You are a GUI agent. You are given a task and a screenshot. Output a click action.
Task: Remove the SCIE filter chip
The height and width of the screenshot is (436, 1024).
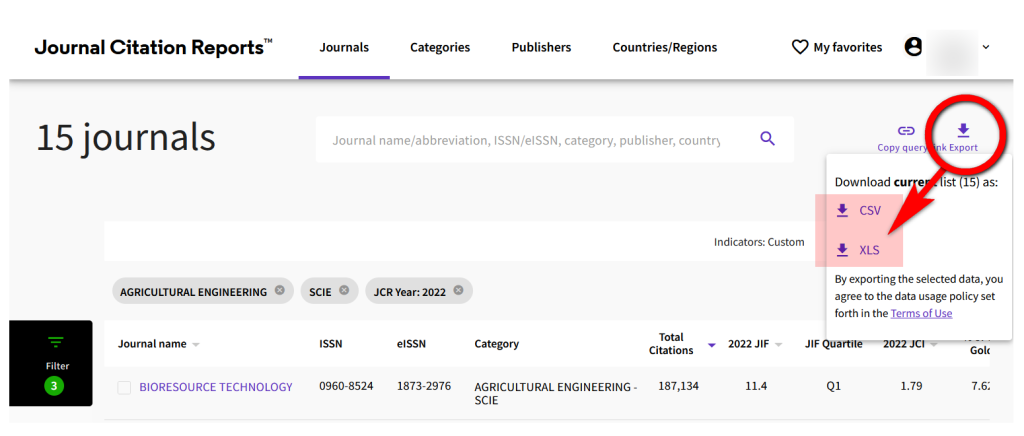tap(344, 290)
